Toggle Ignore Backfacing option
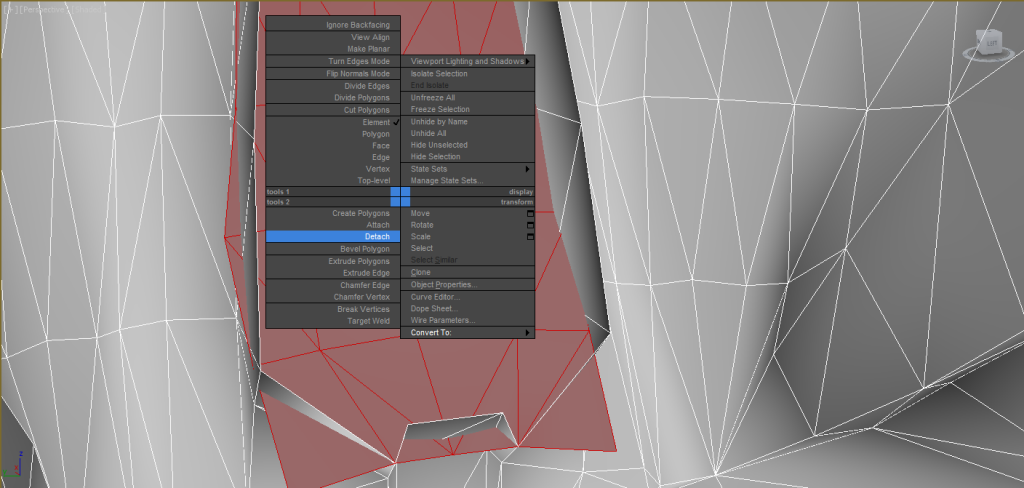Image resolution: width=1024 pixels, height=488 pixels. [333, 25]
